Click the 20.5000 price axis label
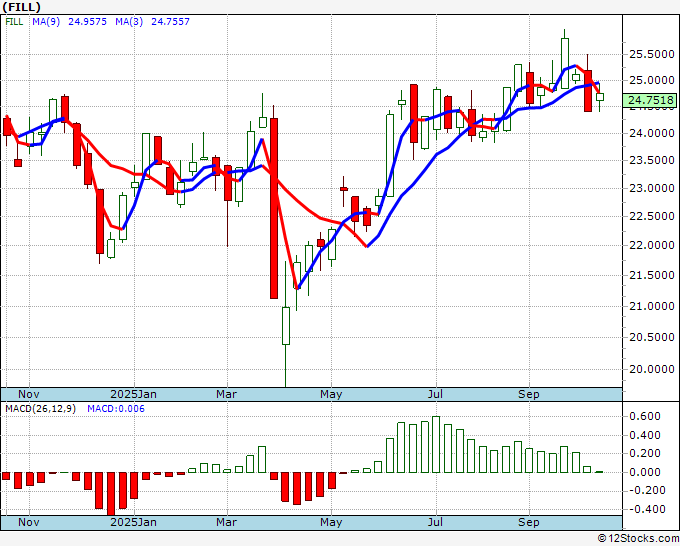This screenshot has width=680, height=546. [x=652, y=337]
